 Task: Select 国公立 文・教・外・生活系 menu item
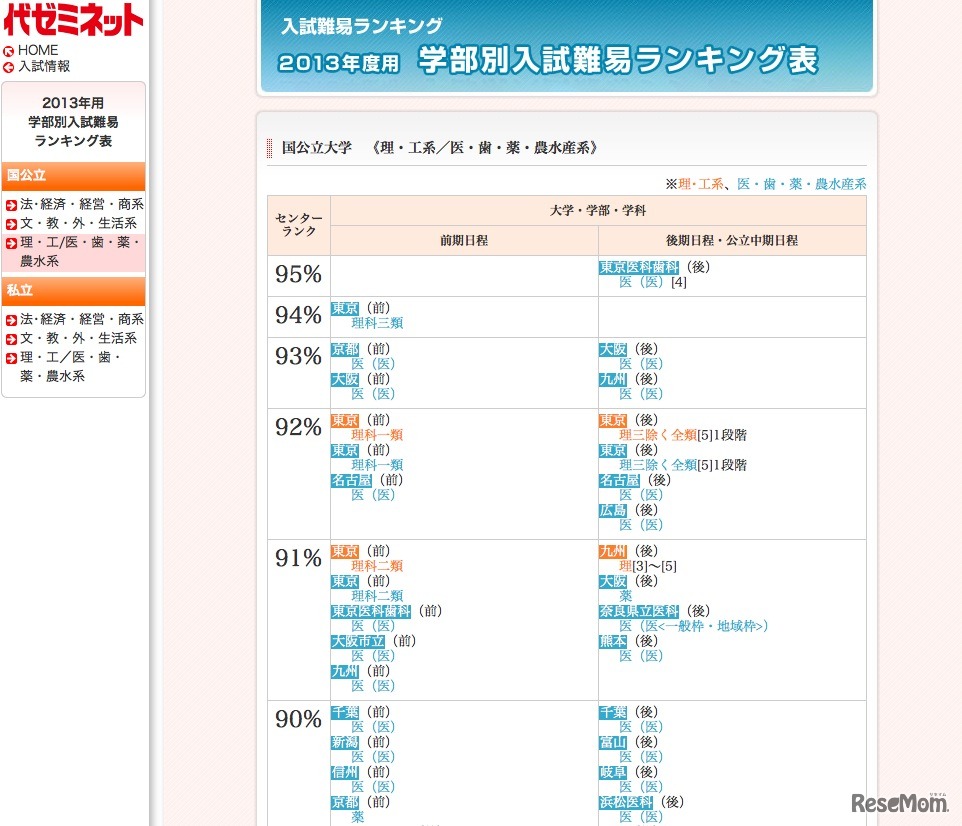pos(79,223)
